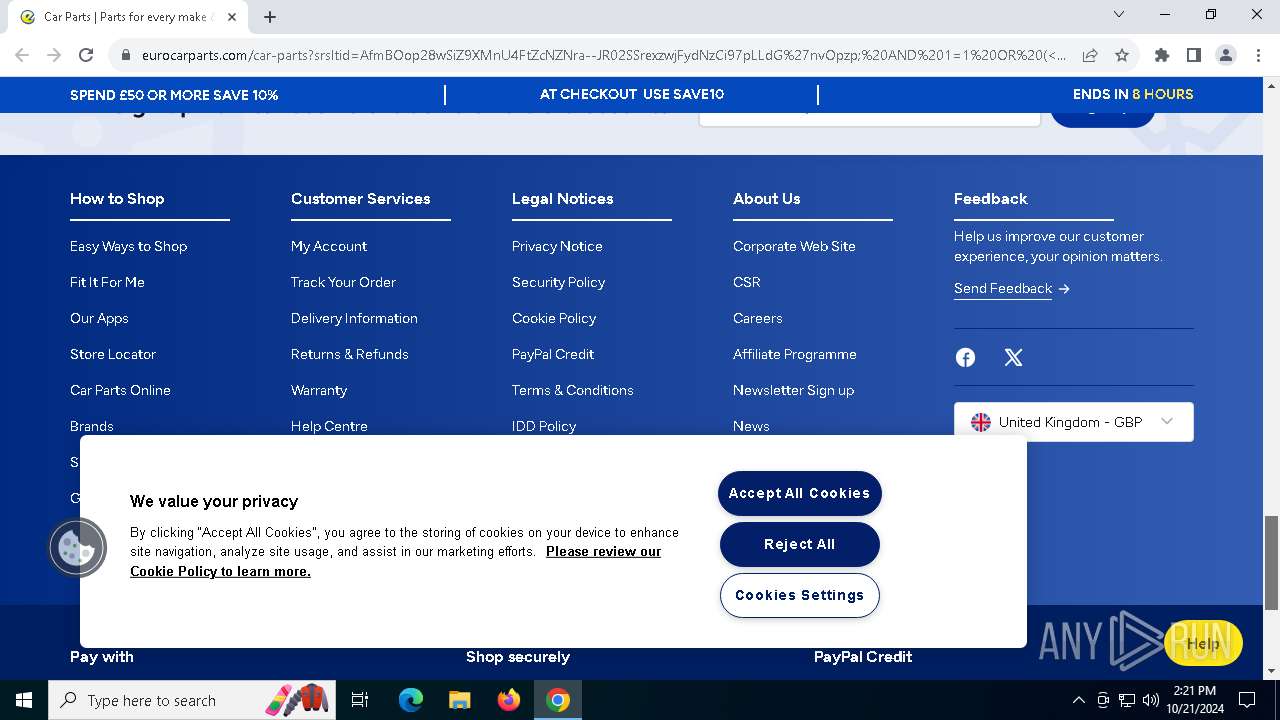Click the floating cookie preferences icon
This screenshot has height=720, width=1280.
point(77,547)
